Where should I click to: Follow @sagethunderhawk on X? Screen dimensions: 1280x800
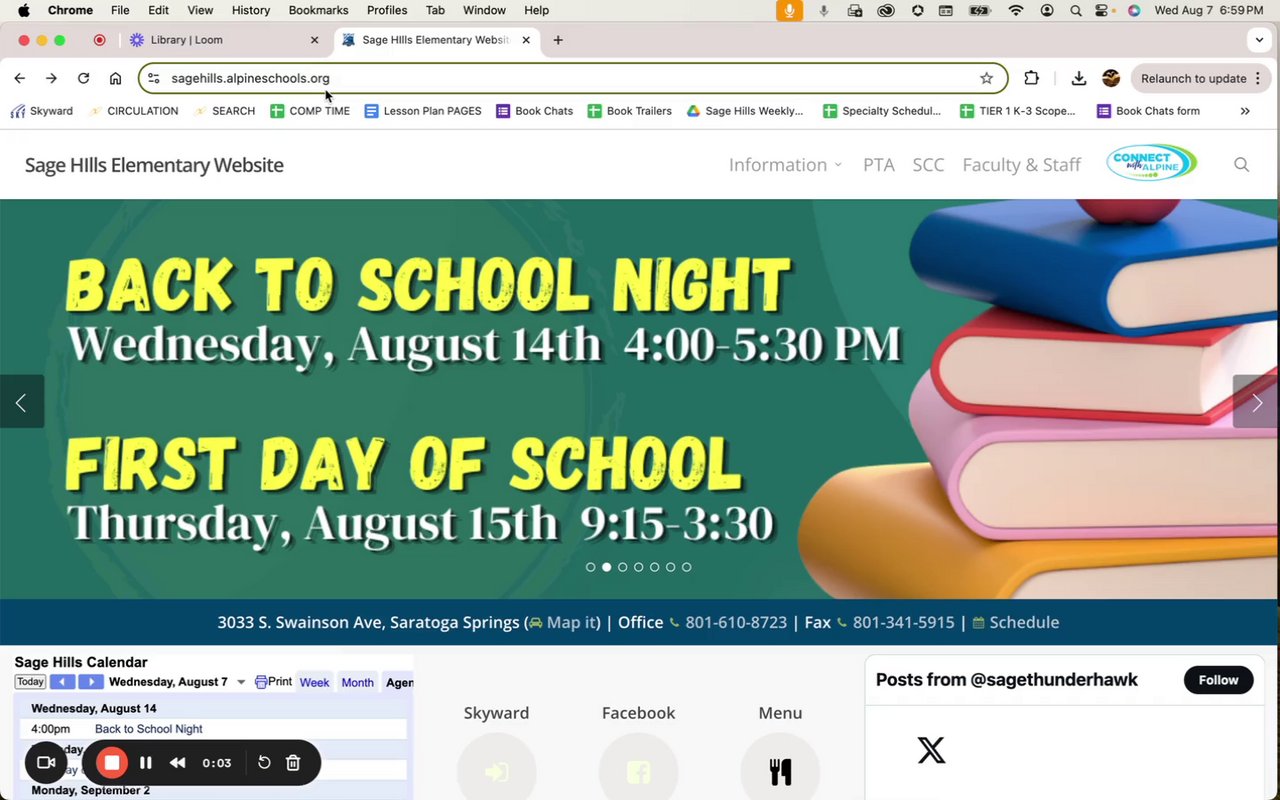[x=1218, y=680]
